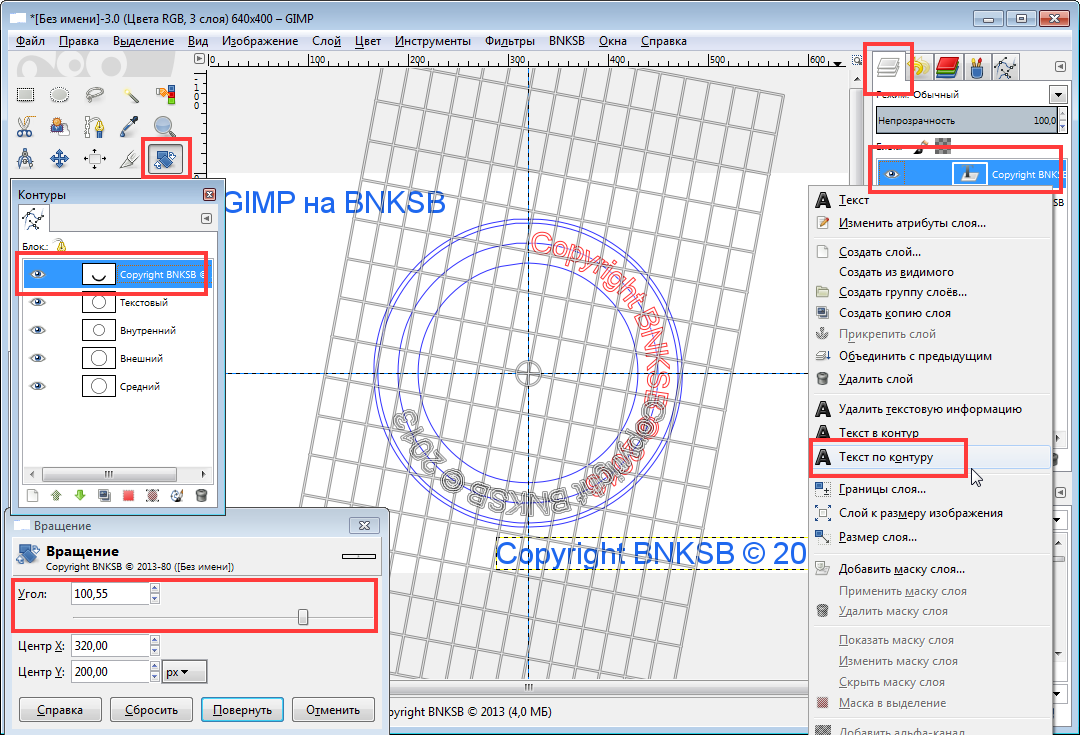This screenshot has width=1080, height=735.
Task: Open the Undo History tab in right dock
Action: 919,68
